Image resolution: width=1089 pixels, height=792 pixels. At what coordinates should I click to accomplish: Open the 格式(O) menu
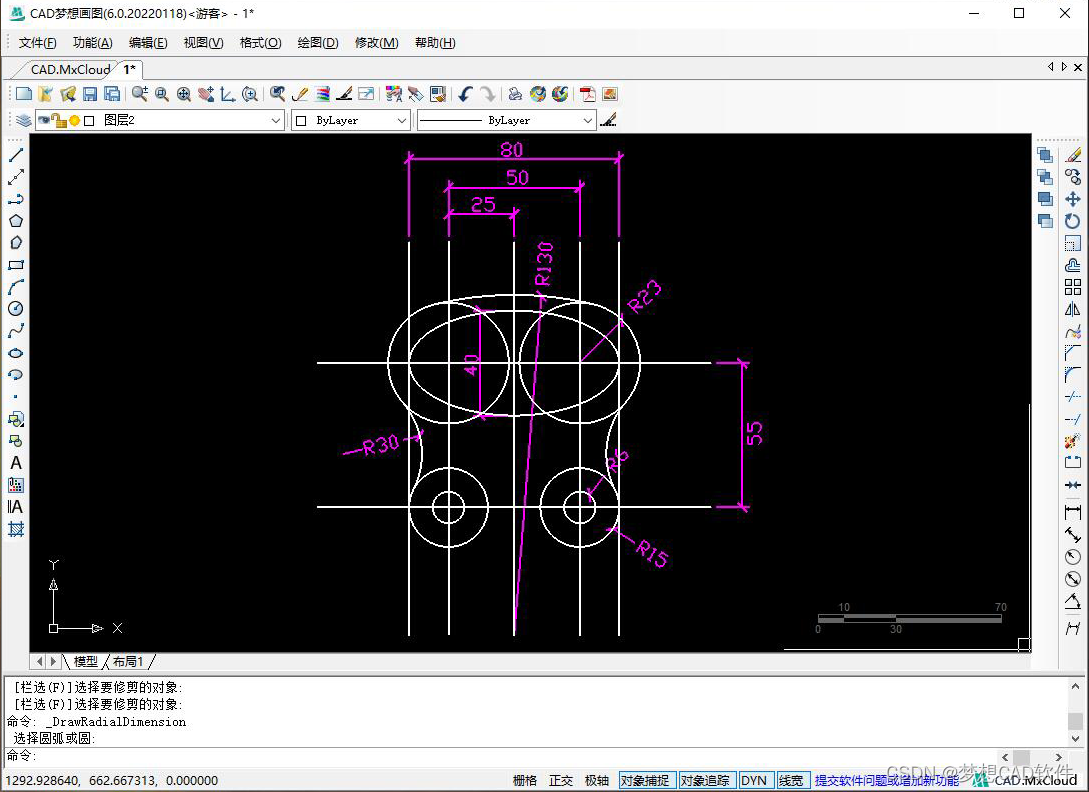(260, 43)
